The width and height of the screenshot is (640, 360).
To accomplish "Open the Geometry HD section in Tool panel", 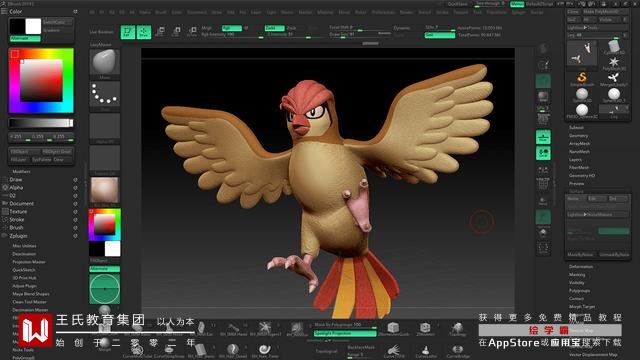I will coord(582,176).
